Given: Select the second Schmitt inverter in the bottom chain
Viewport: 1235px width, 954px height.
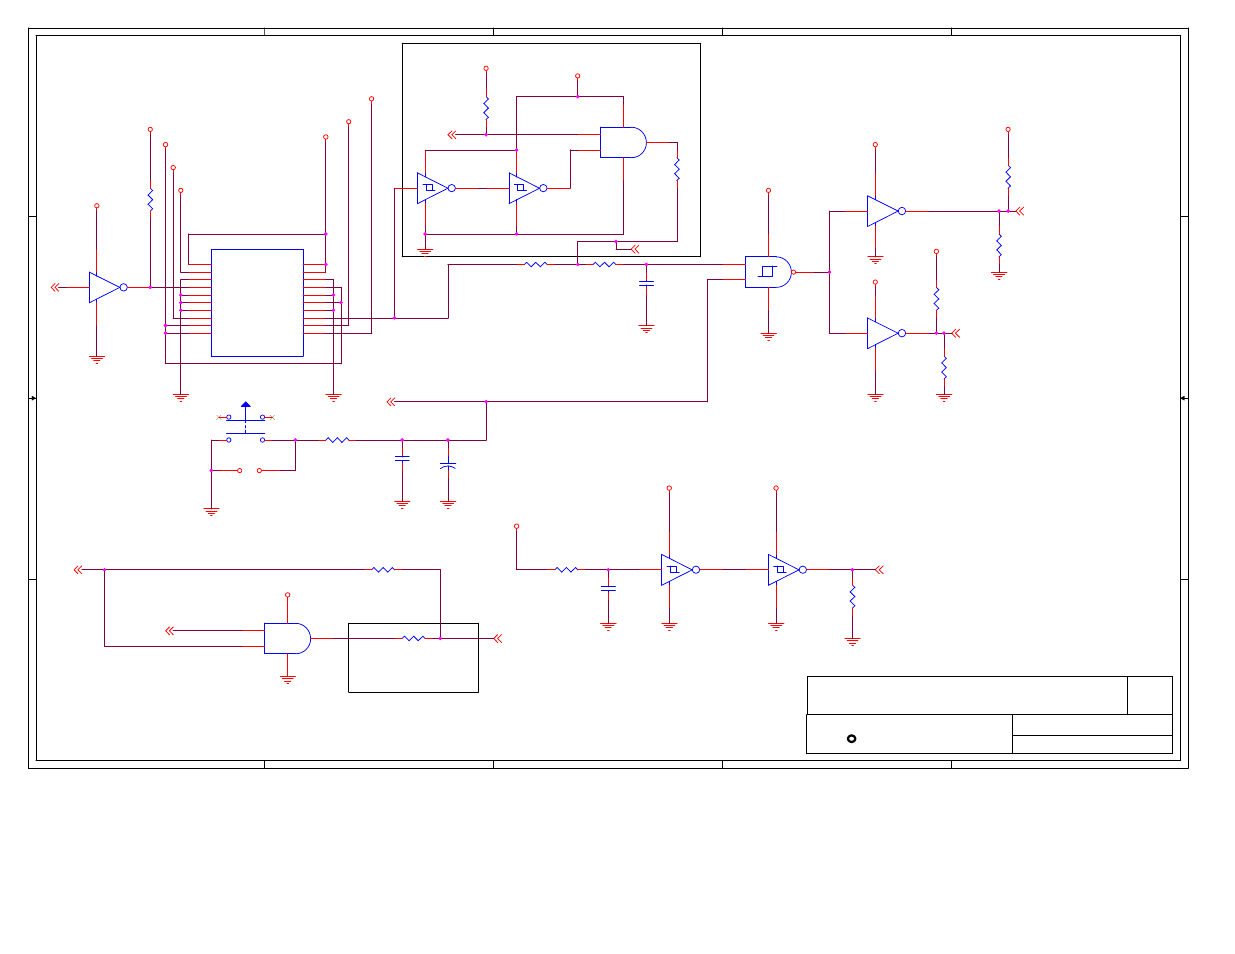Looking at the screenshot, I should (787, 570).
